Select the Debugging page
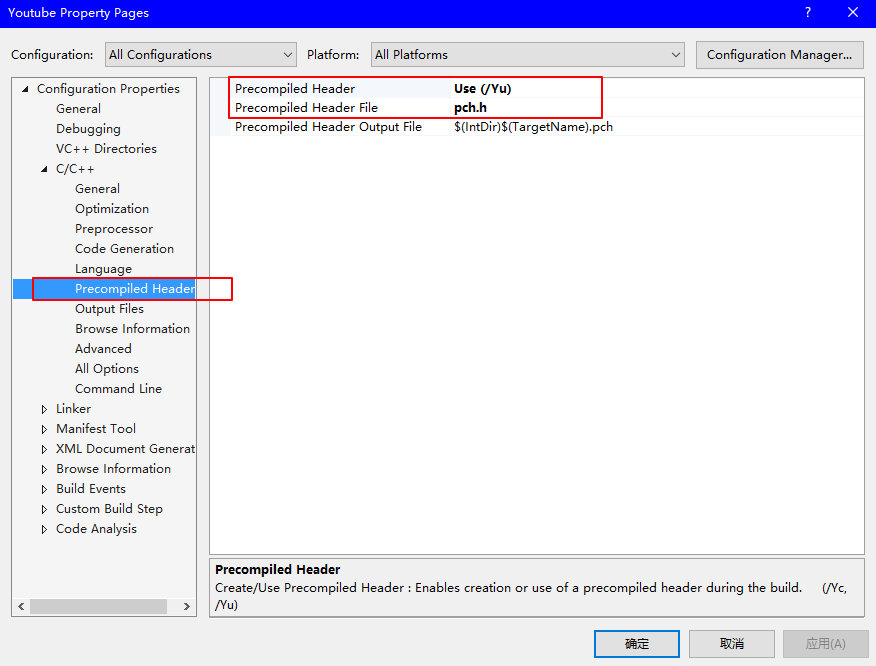 [x=88, y=129]
